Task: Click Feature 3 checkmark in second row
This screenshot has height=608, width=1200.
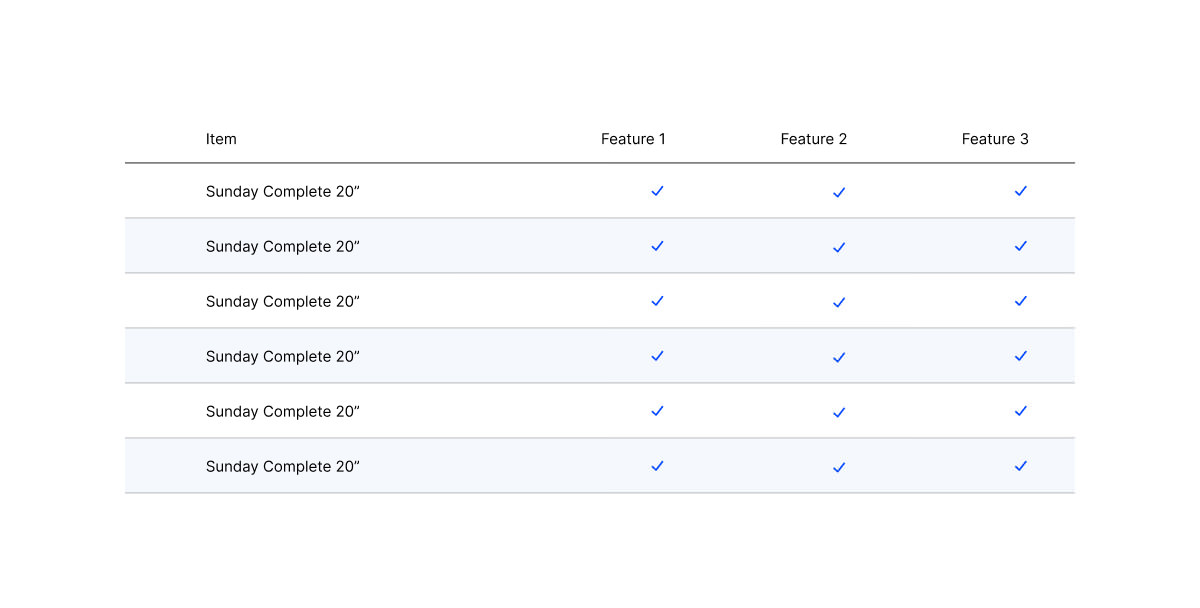Action: [x=1020, y=246]
